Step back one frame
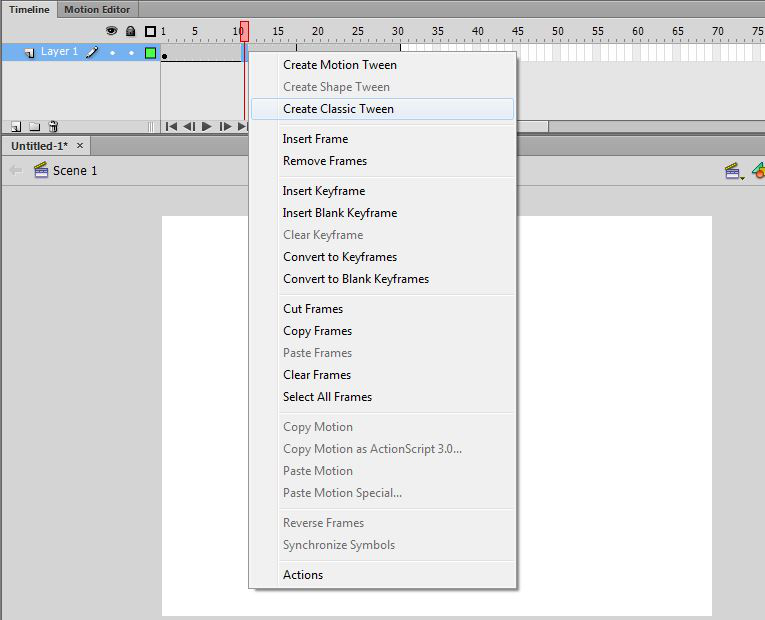Screen dimensions: 765x620 189,127
